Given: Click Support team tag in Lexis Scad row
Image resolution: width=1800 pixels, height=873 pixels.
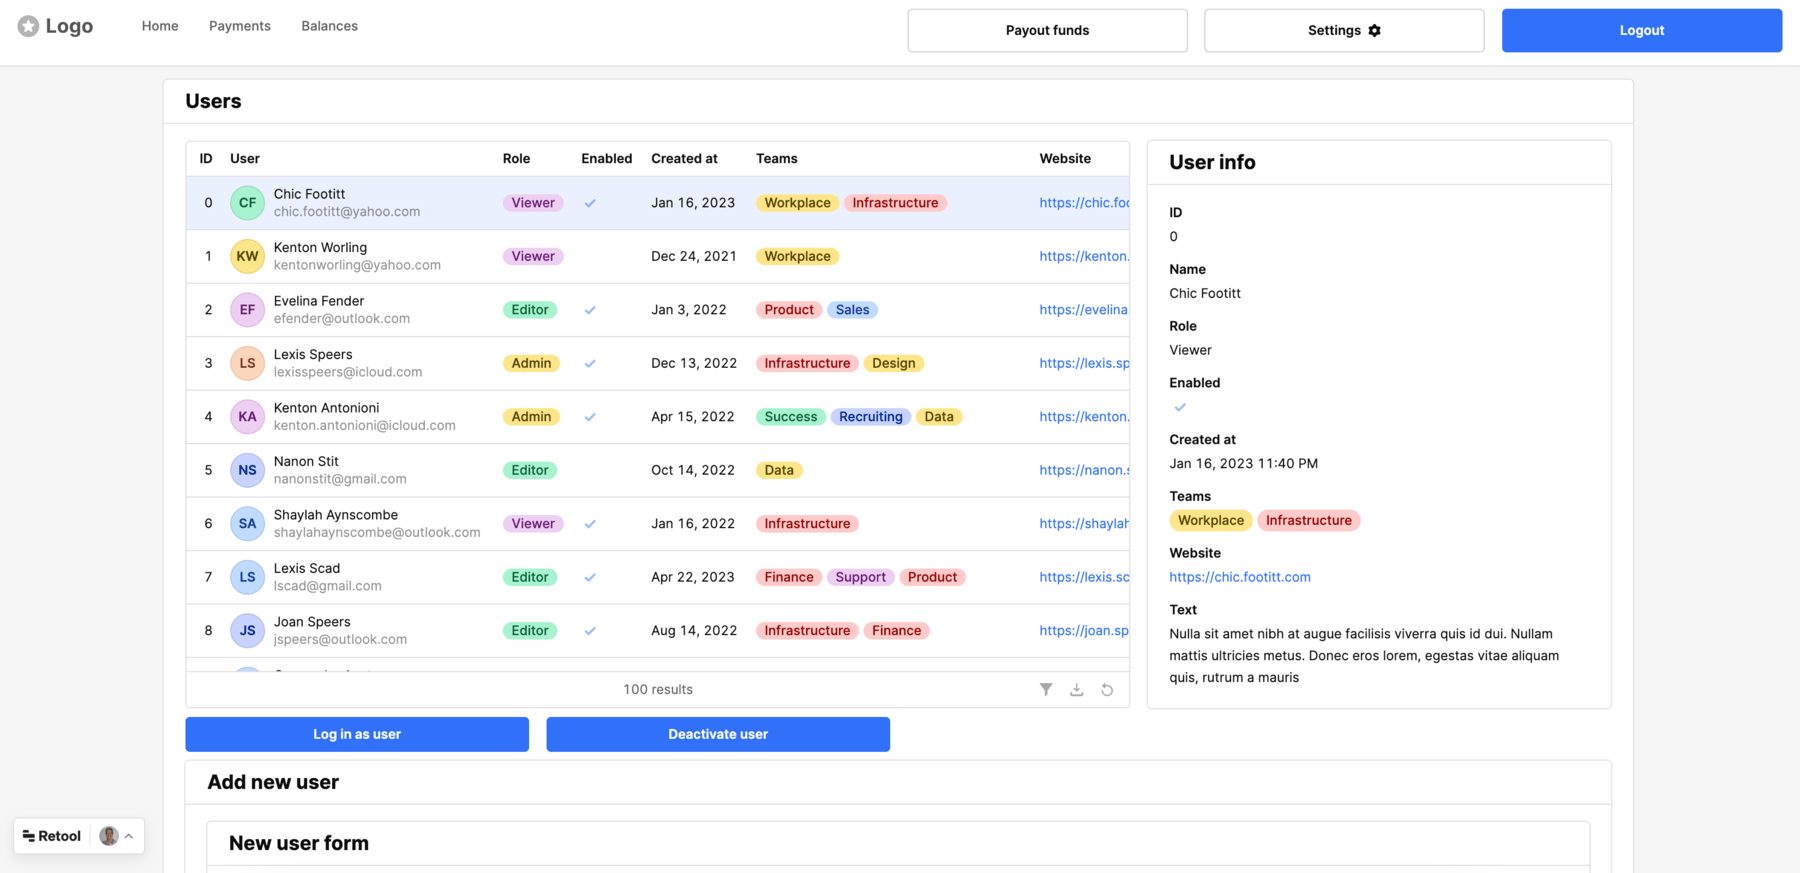Looking at the screenshot, I should tap(861, 577).
